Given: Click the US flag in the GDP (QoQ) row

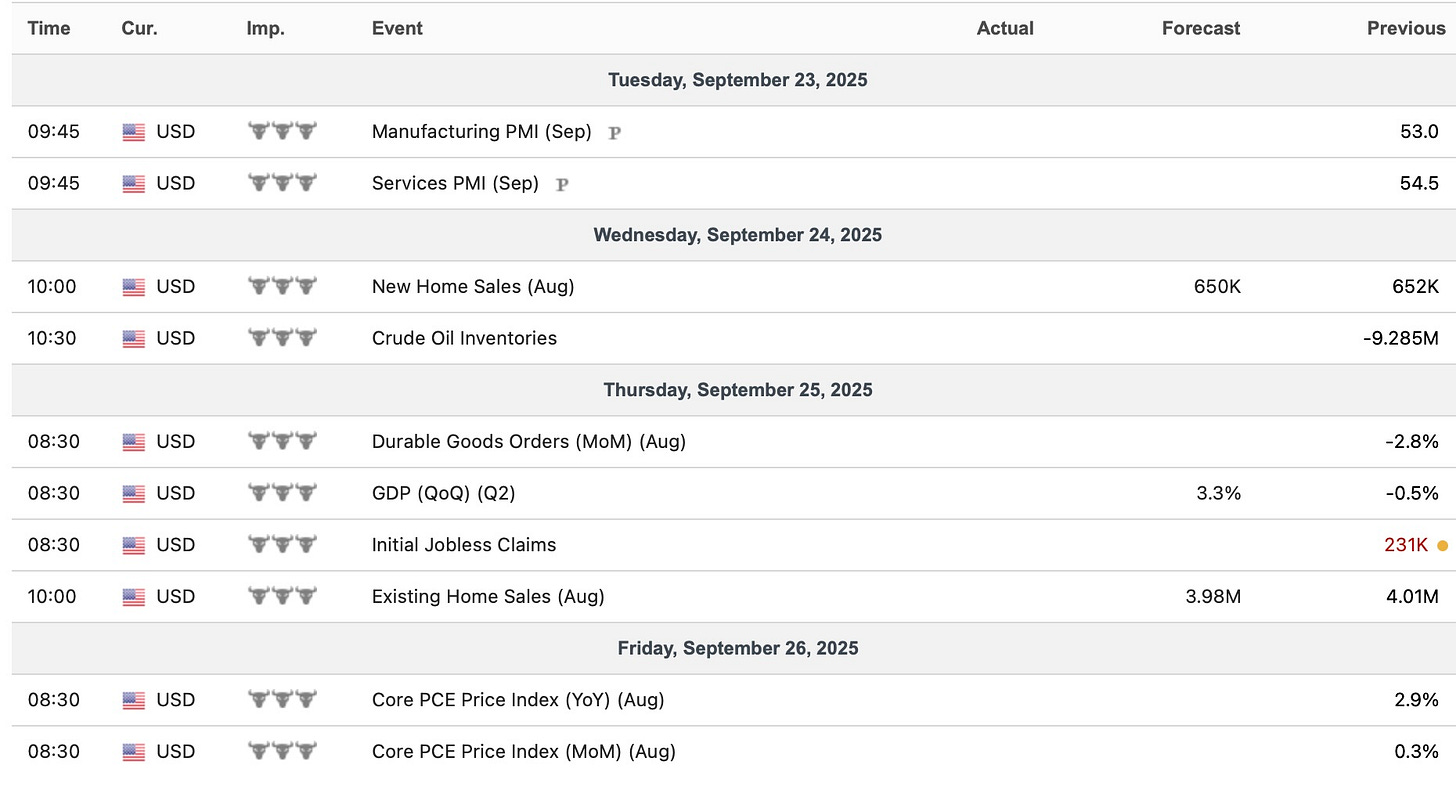Looking at the screenshot, I should pos(134,493).
